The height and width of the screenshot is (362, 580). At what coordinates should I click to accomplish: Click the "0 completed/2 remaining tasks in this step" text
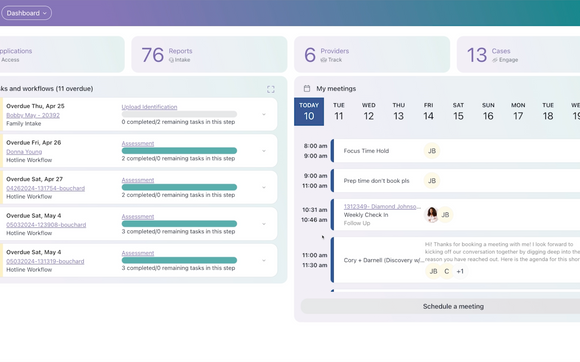[x=178, y=122]
